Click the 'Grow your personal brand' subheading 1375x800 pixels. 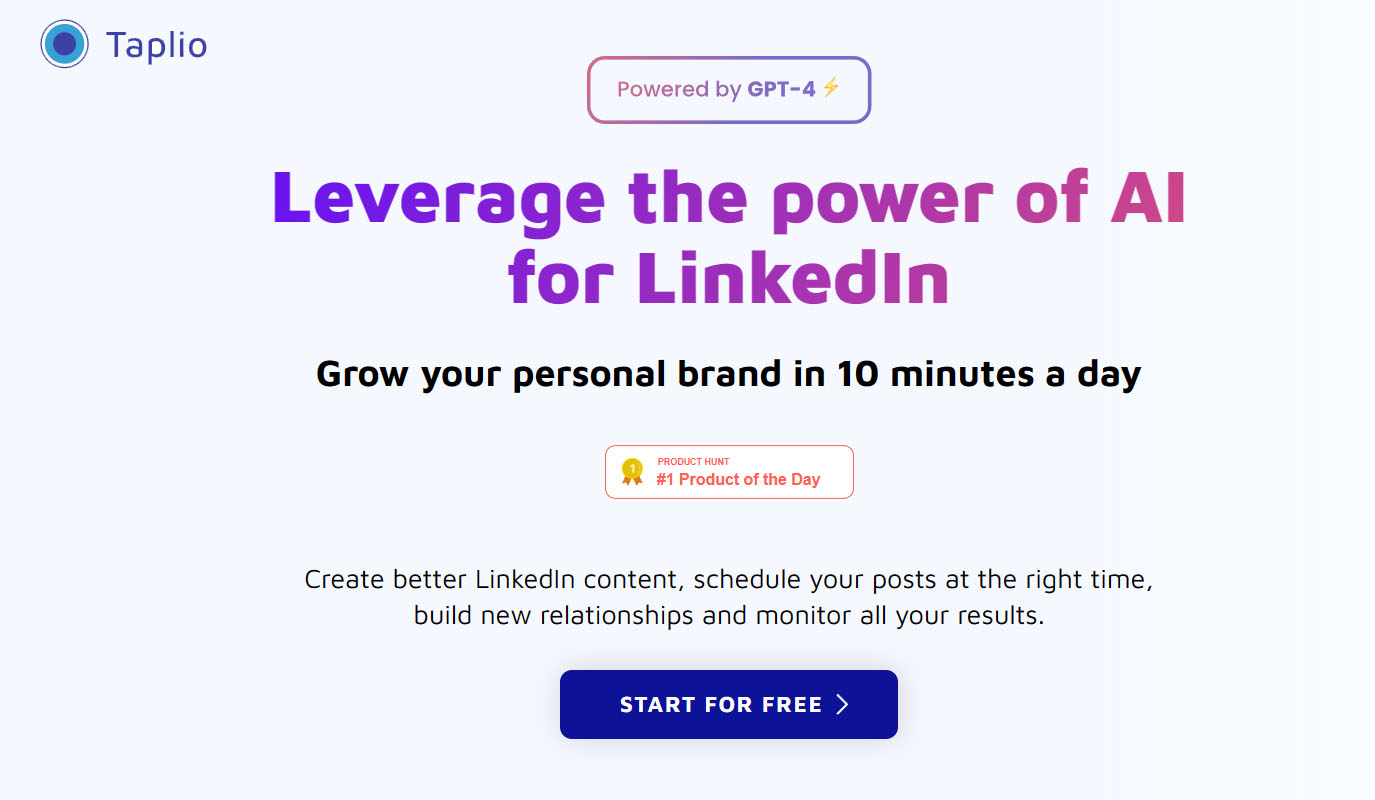pos(729,374)
